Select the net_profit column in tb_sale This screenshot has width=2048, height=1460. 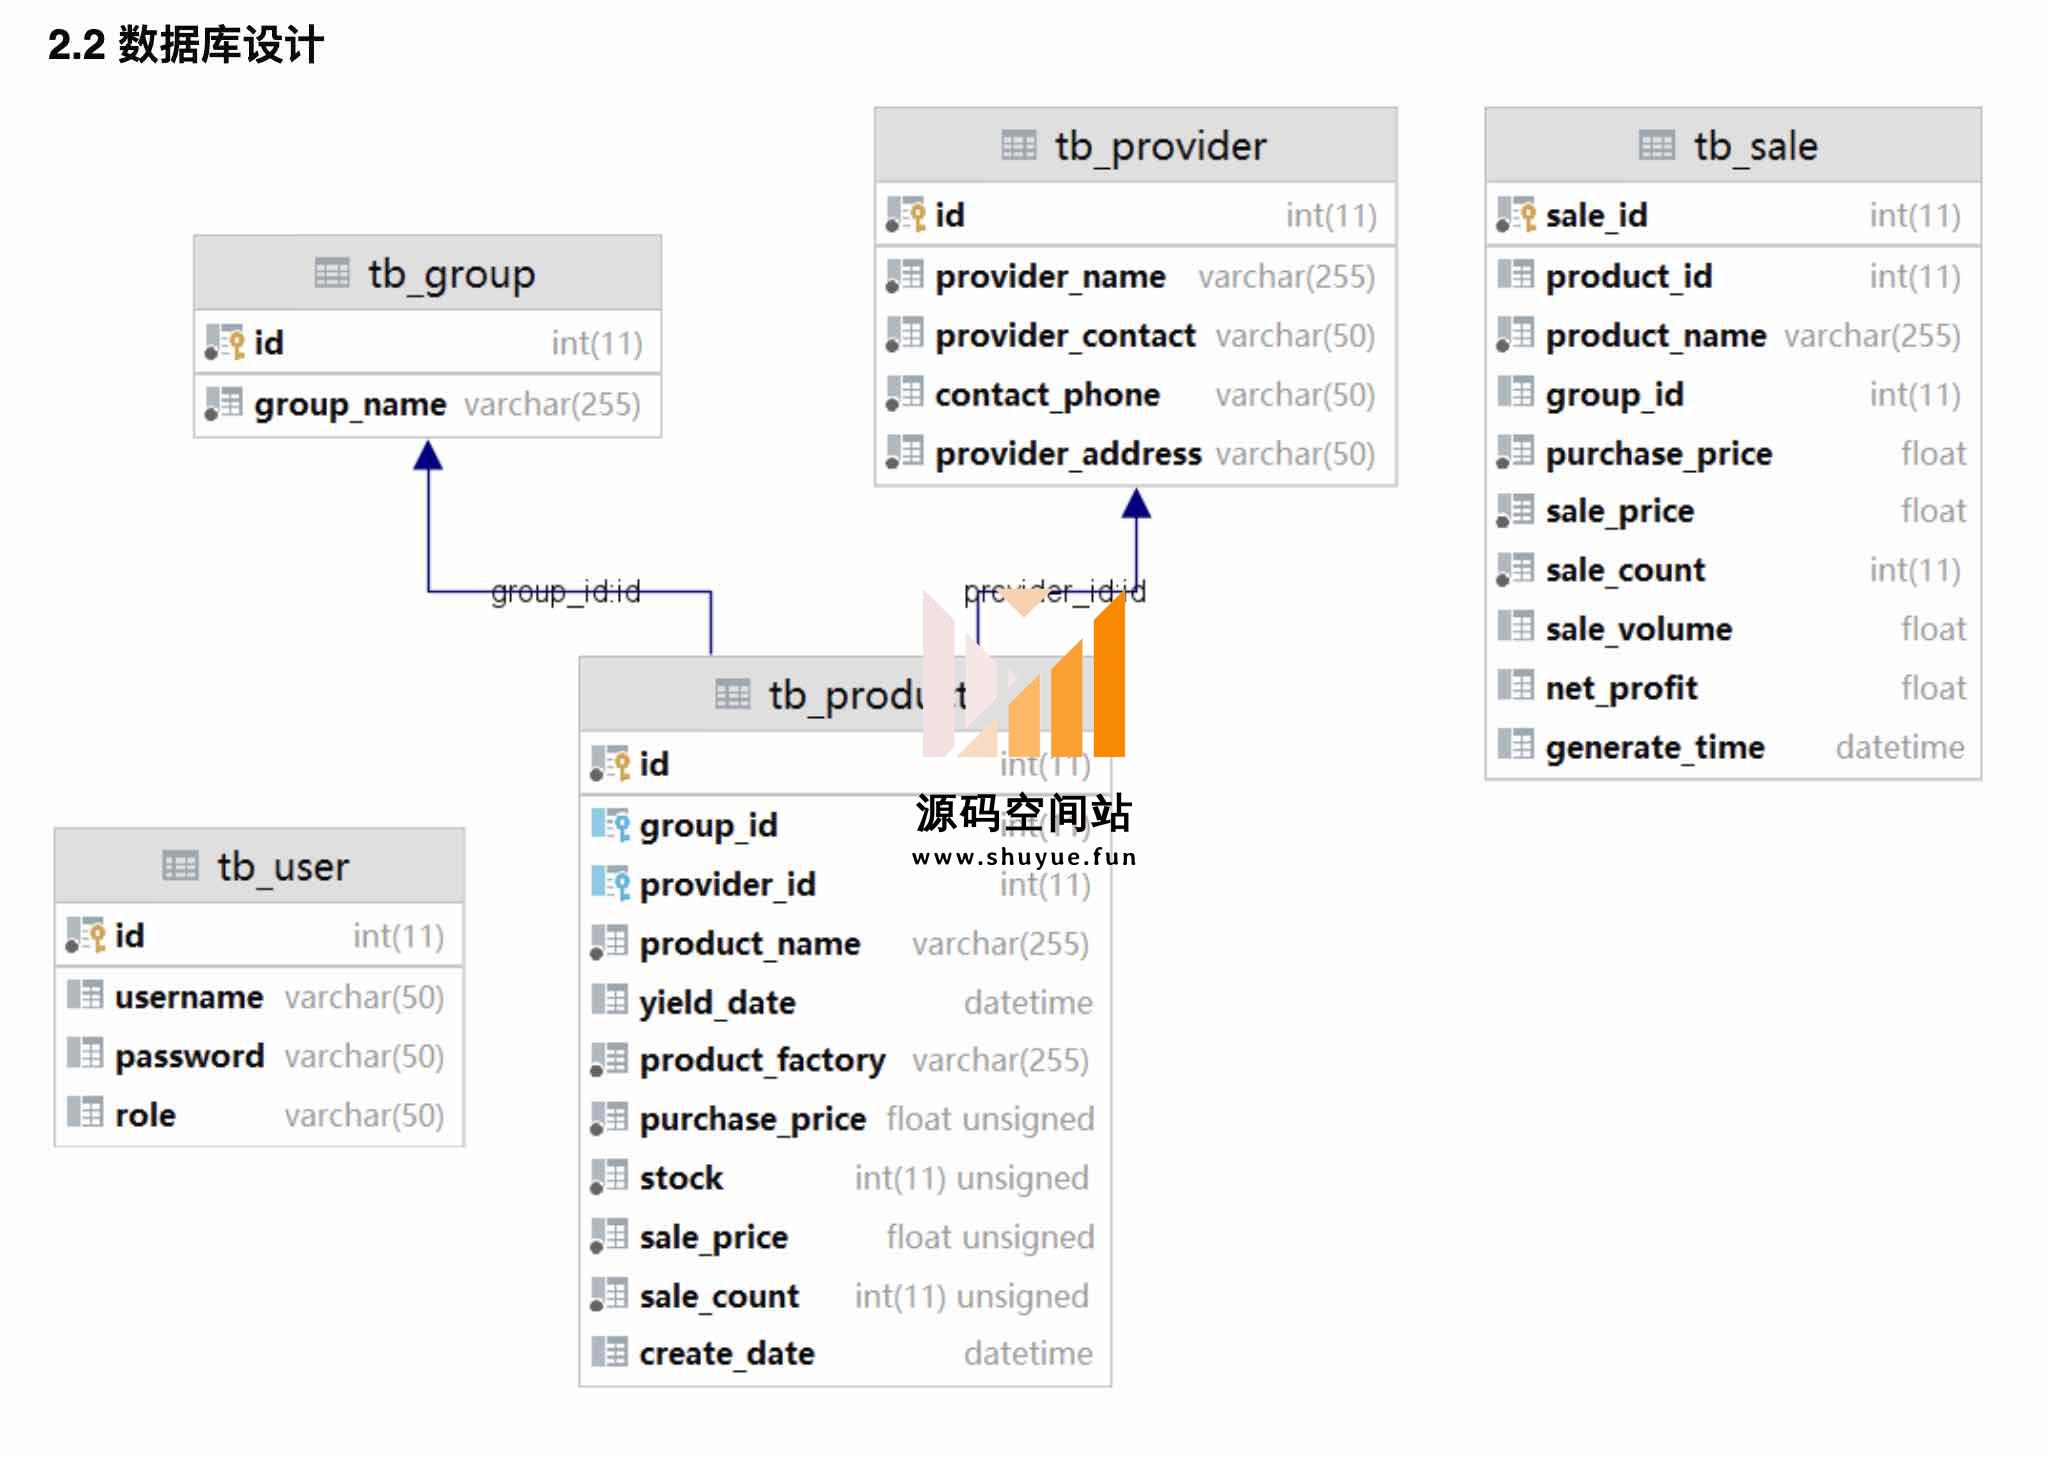point(1733,688)
